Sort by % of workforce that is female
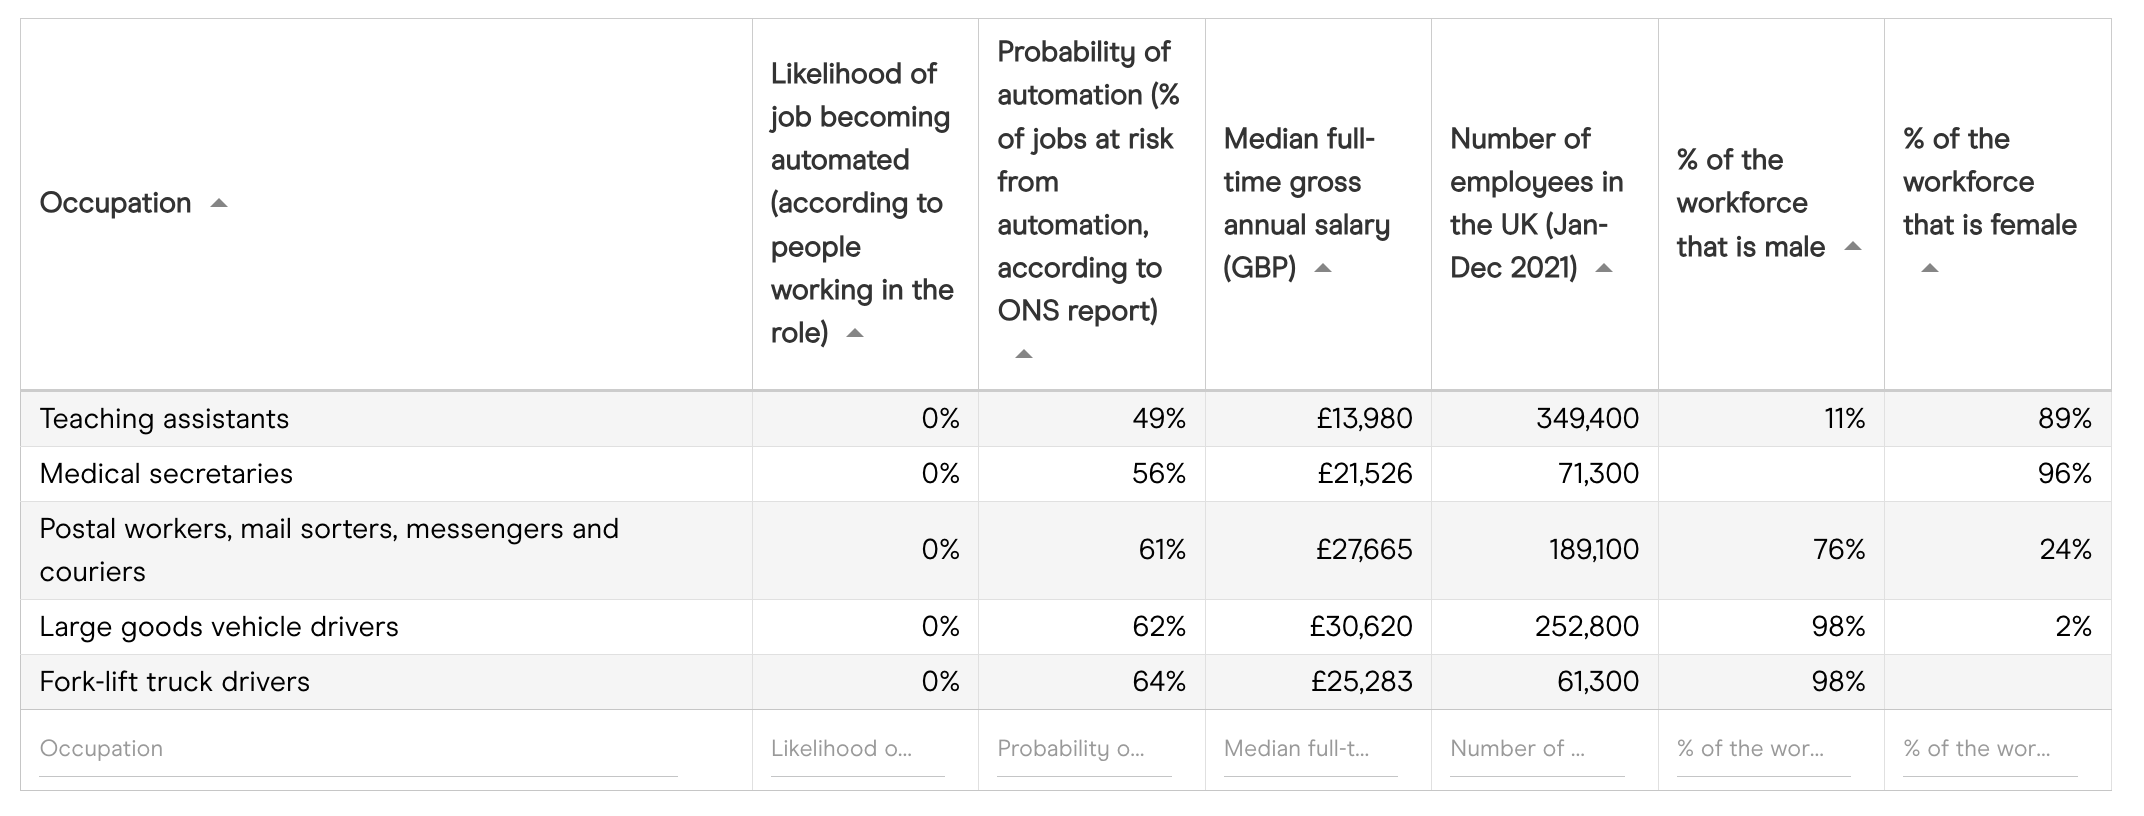Viewport: 2144px width, 816px height. (x=1930, y=268)
